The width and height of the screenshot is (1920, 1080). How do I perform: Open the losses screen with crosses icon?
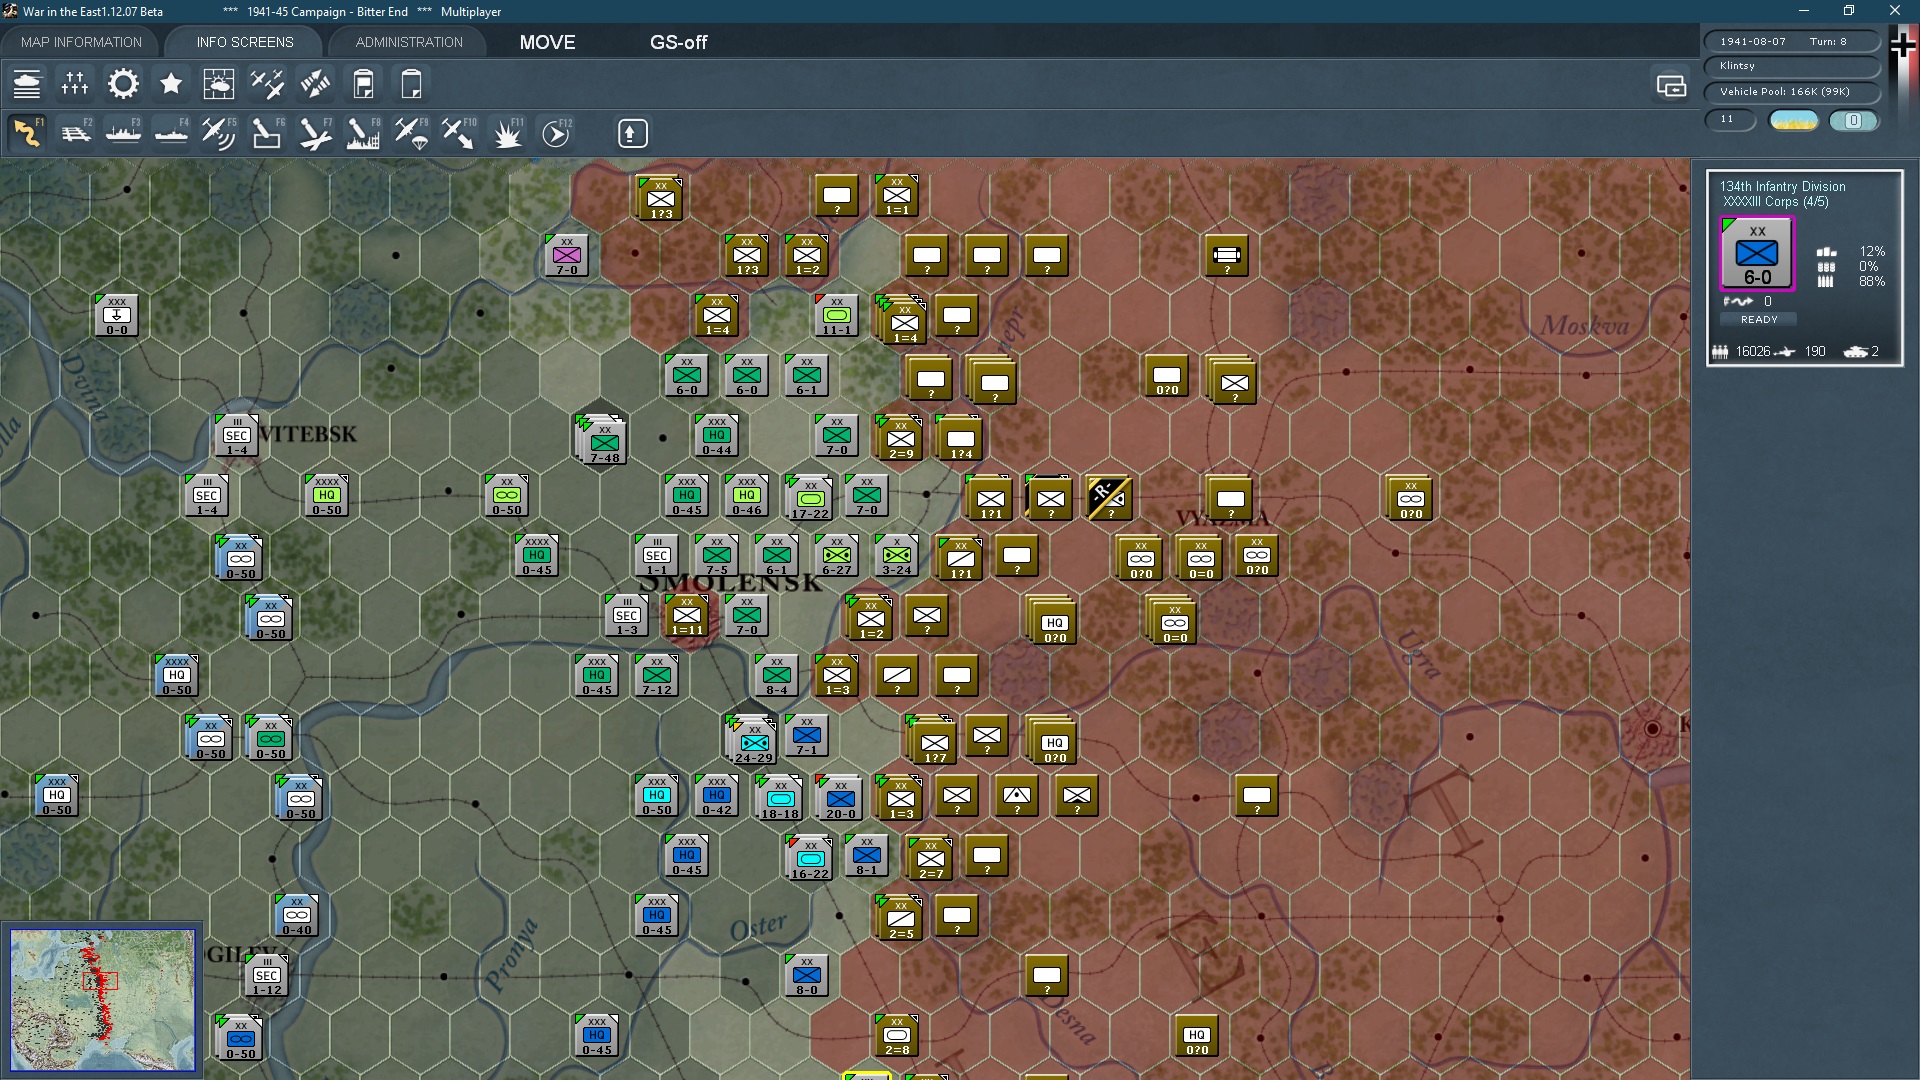(x=75, y=84)
